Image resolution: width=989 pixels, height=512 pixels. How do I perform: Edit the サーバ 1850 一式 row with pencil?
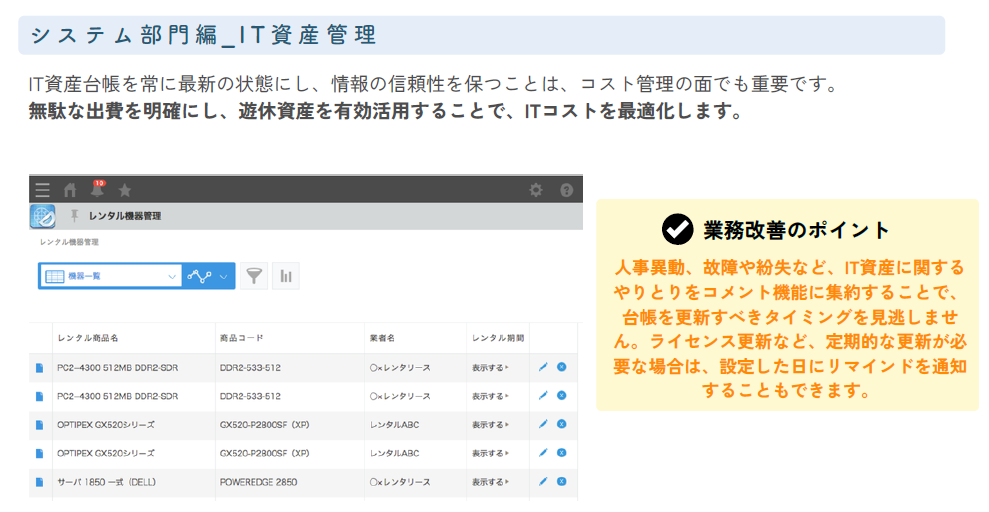(542, 482)
